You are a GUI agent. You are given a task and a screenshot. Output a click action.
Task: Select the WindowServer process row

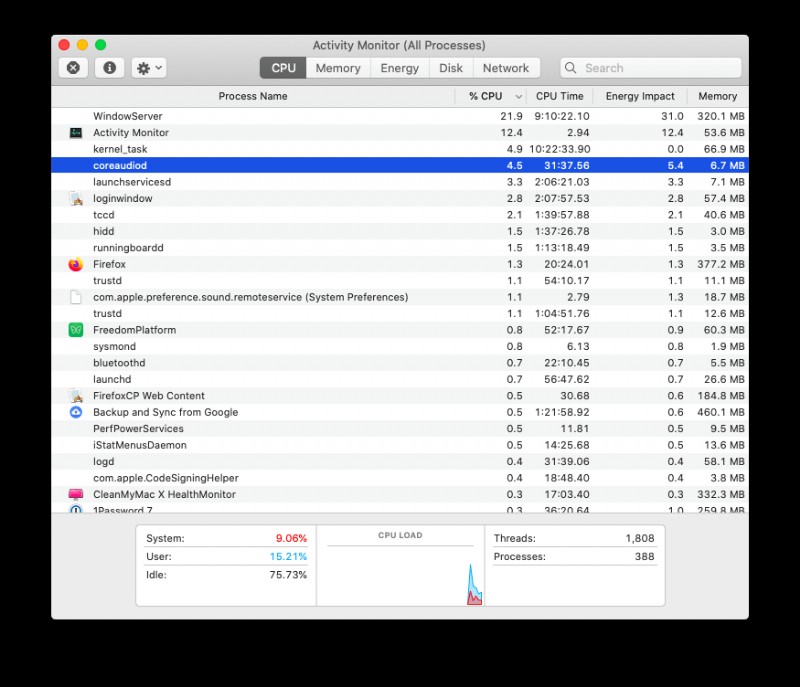click(x=400, y=116)
